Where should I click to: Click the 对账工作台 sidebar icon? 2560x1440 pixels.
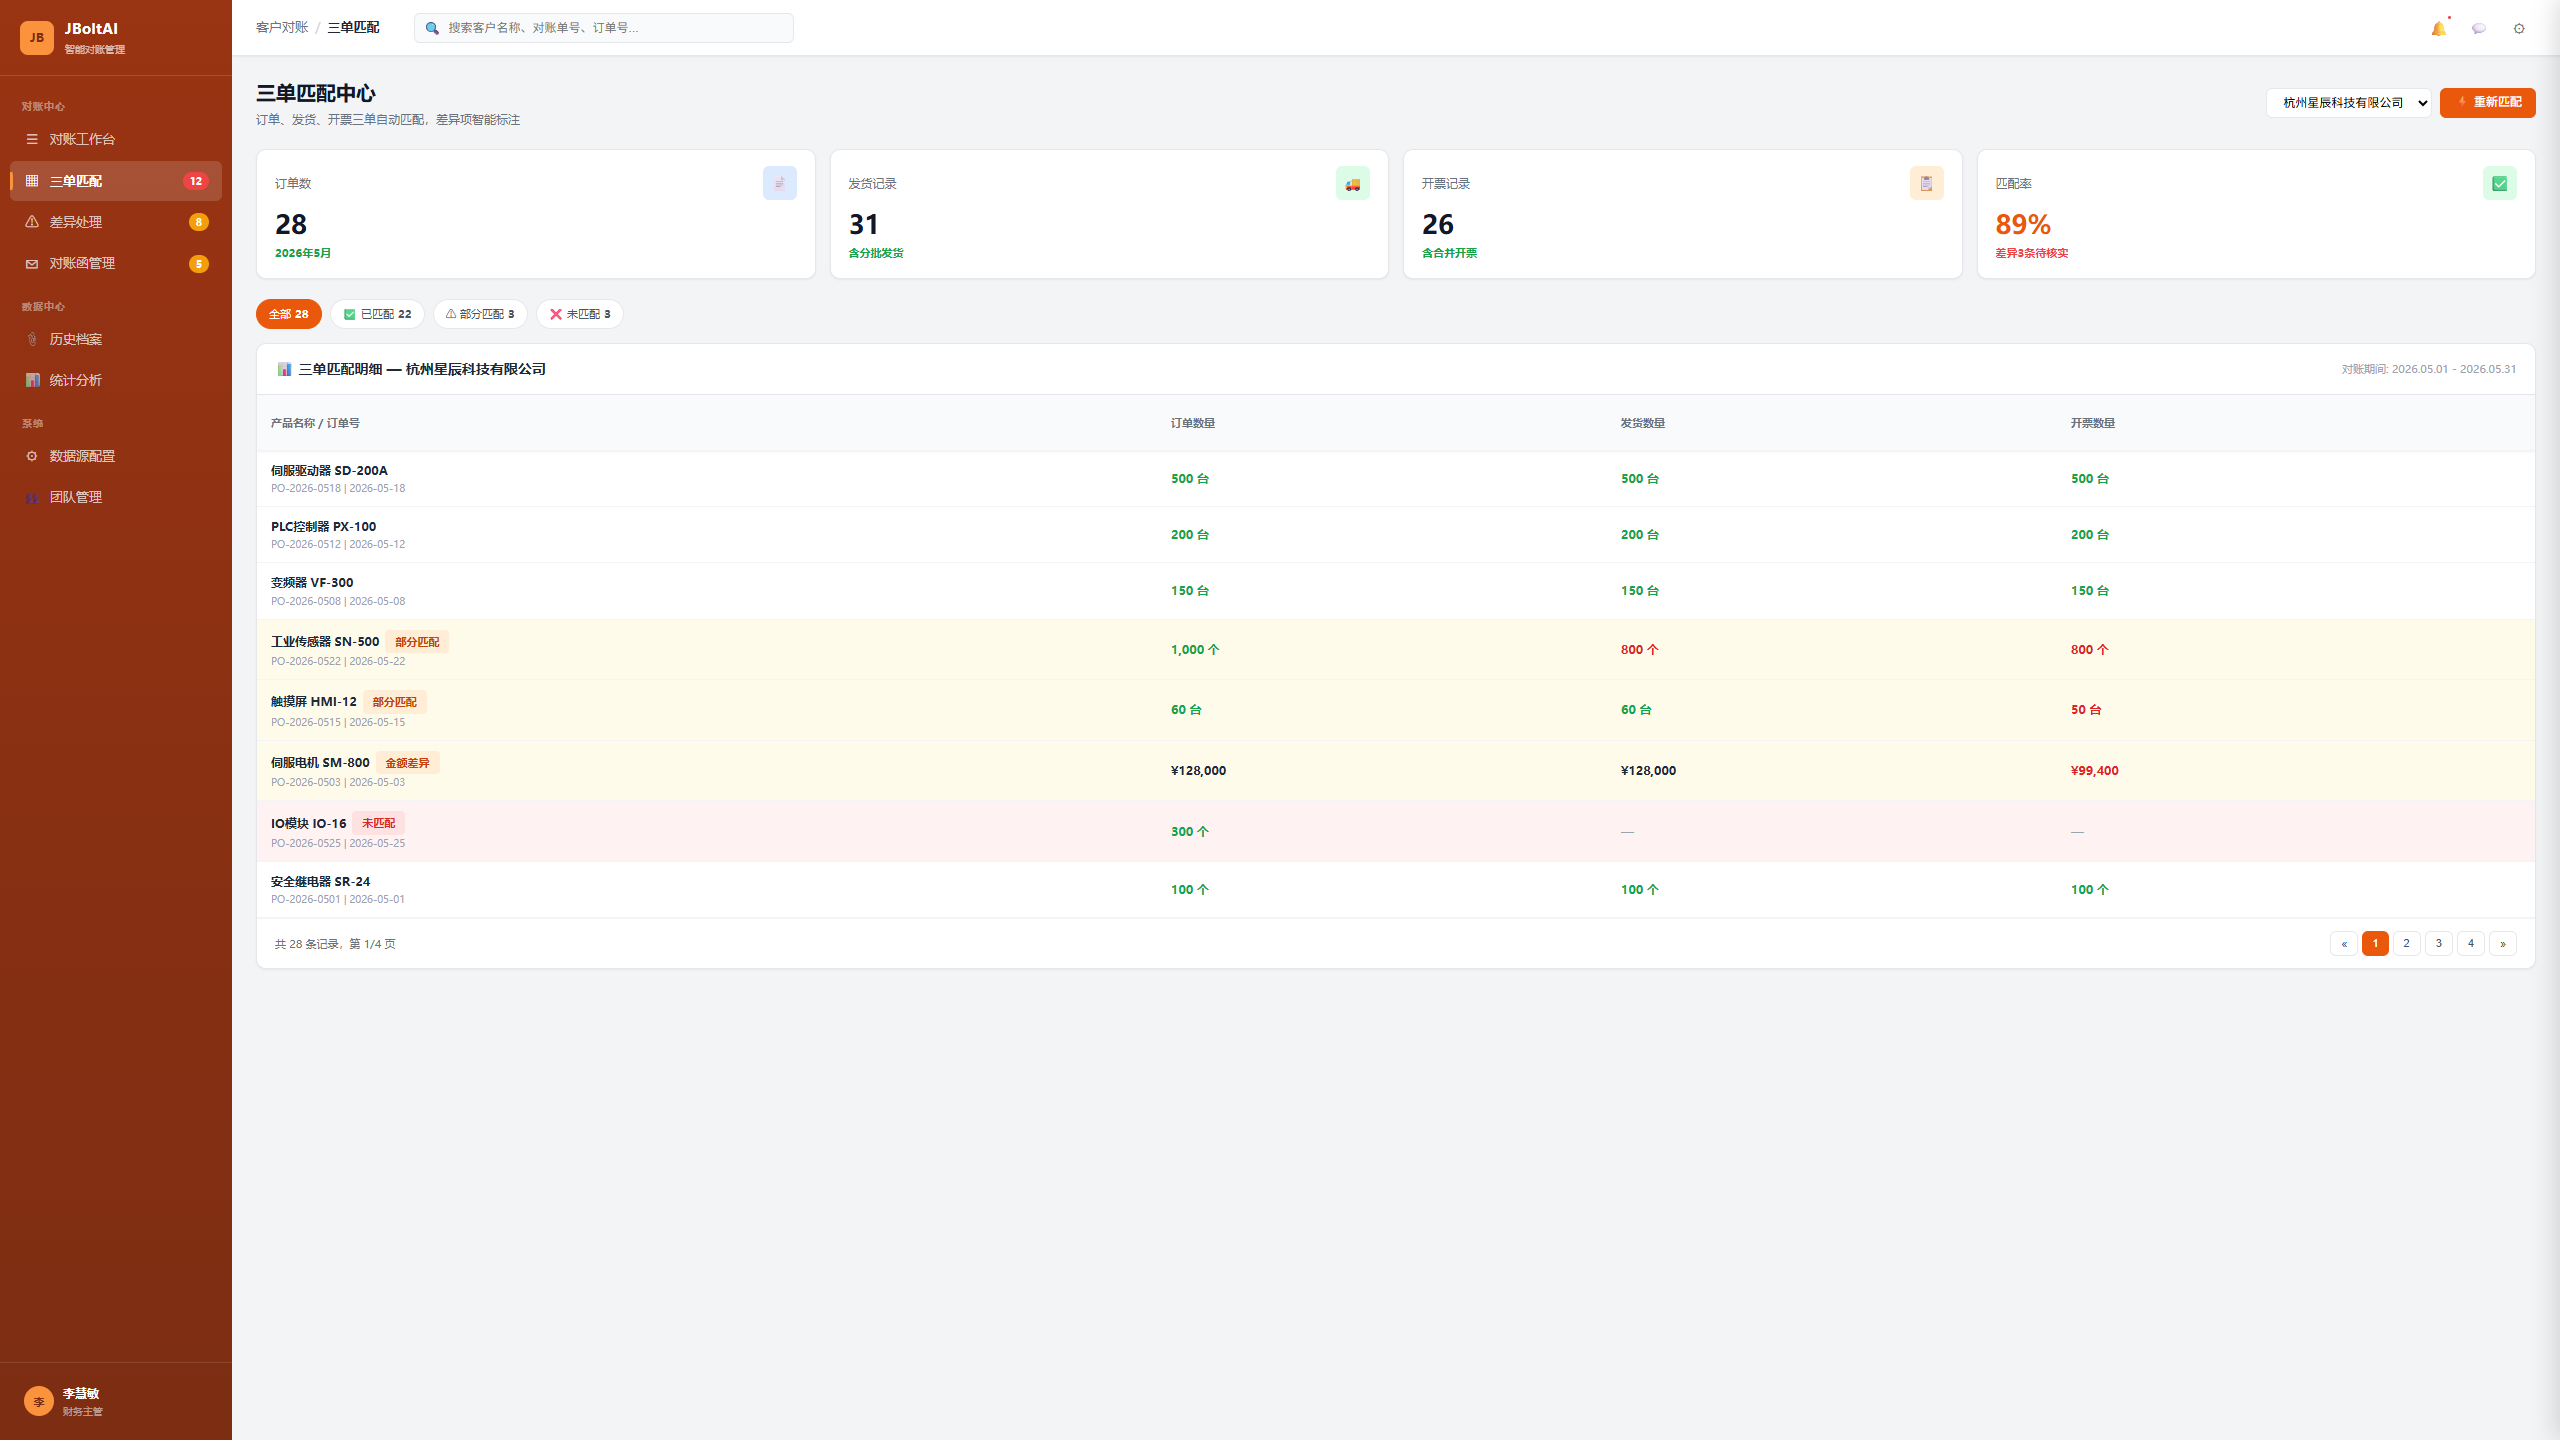[x=32, y=139]
